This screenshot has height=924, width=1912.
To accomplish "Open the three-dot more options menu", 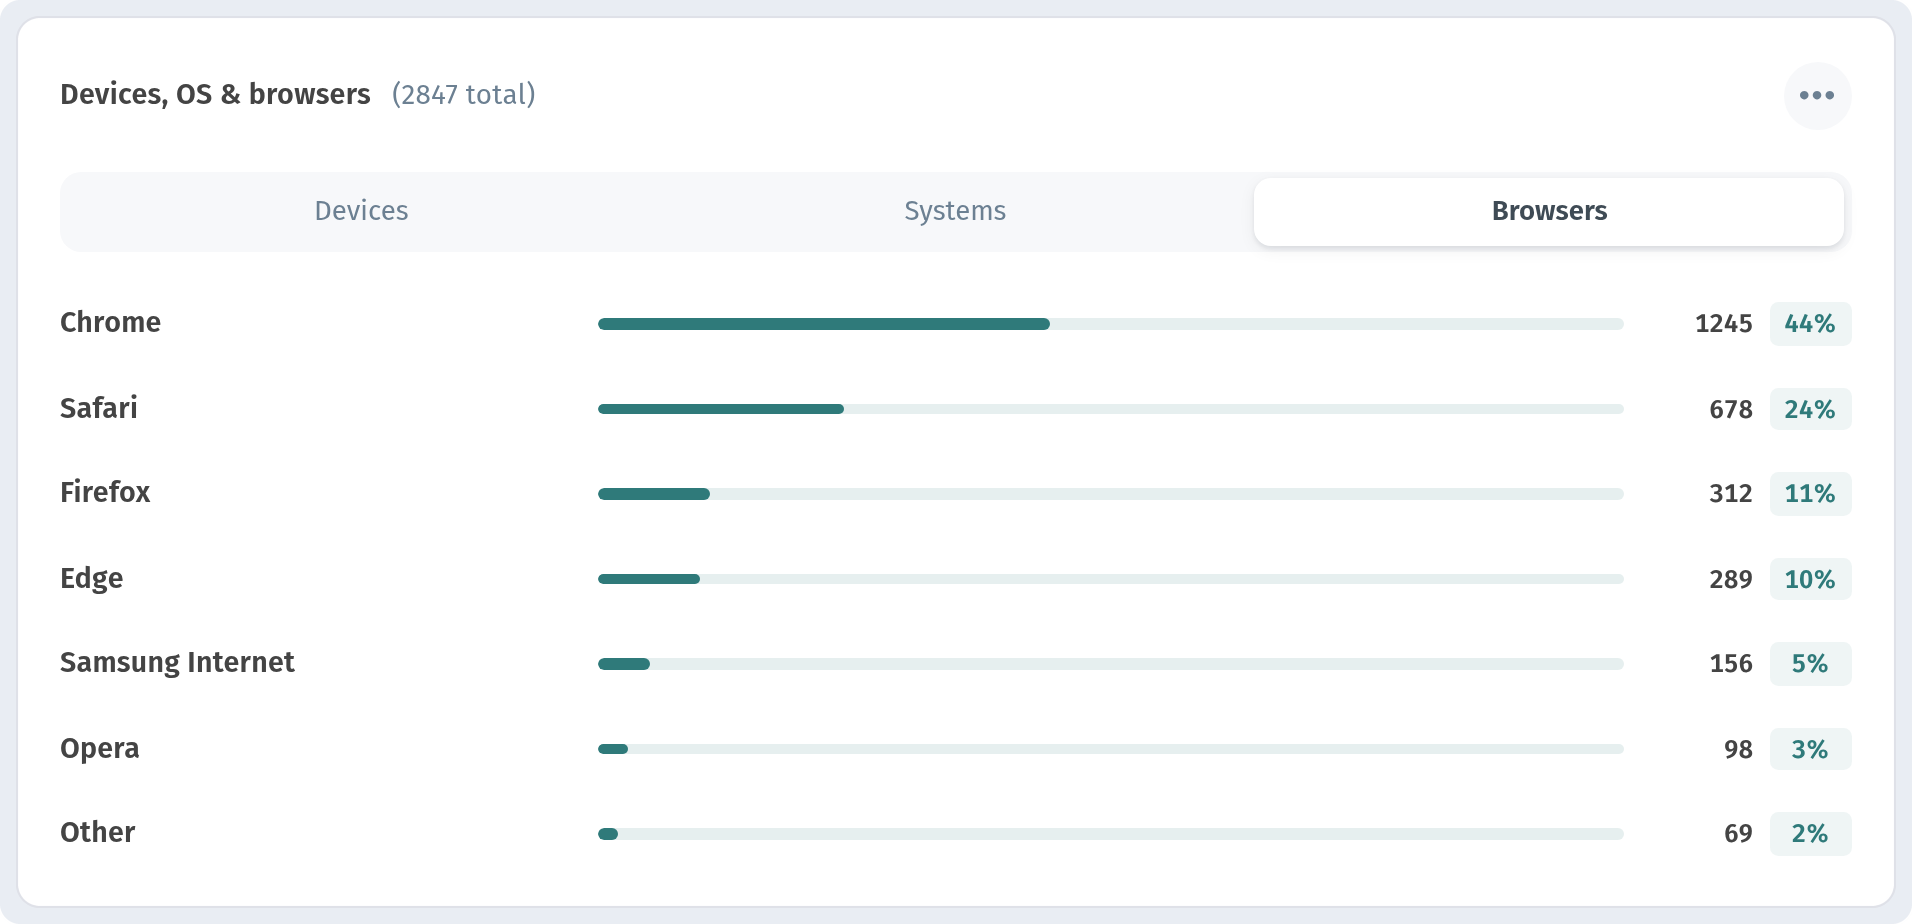I will (1817, 96).
